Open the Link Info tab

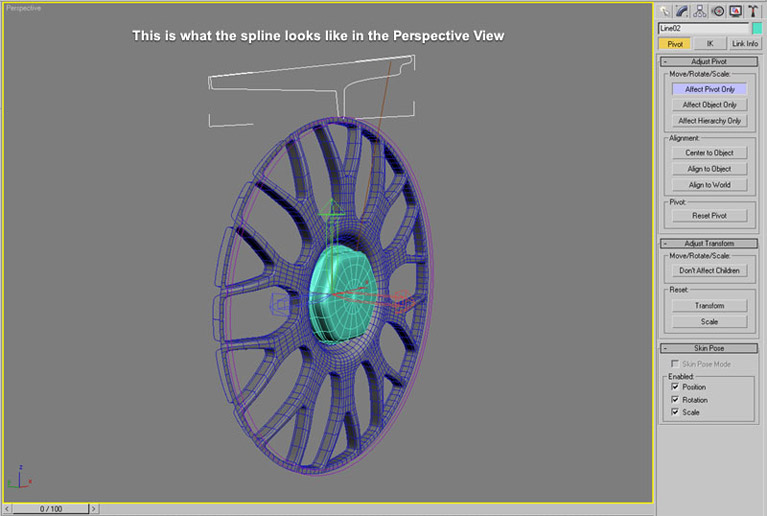coord(744,44)
